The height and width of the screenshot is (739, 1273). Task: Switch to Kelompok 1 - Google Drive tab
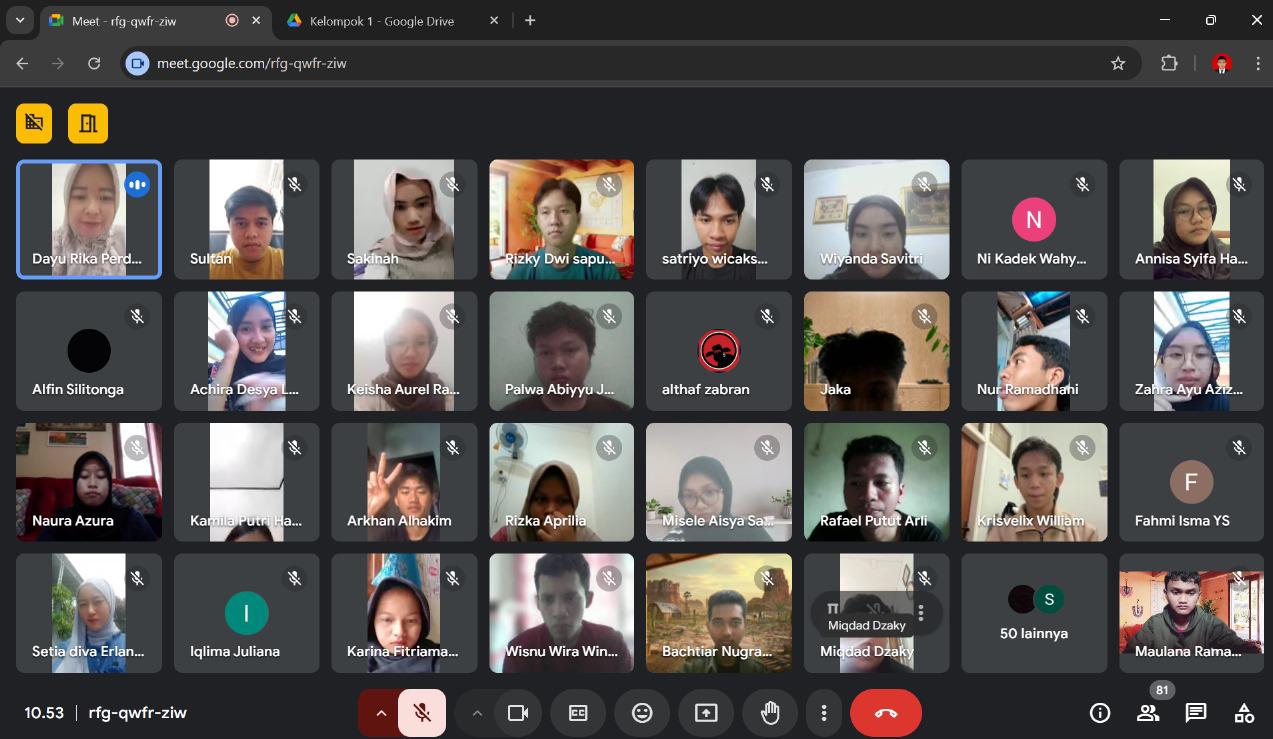coord(382,21)
